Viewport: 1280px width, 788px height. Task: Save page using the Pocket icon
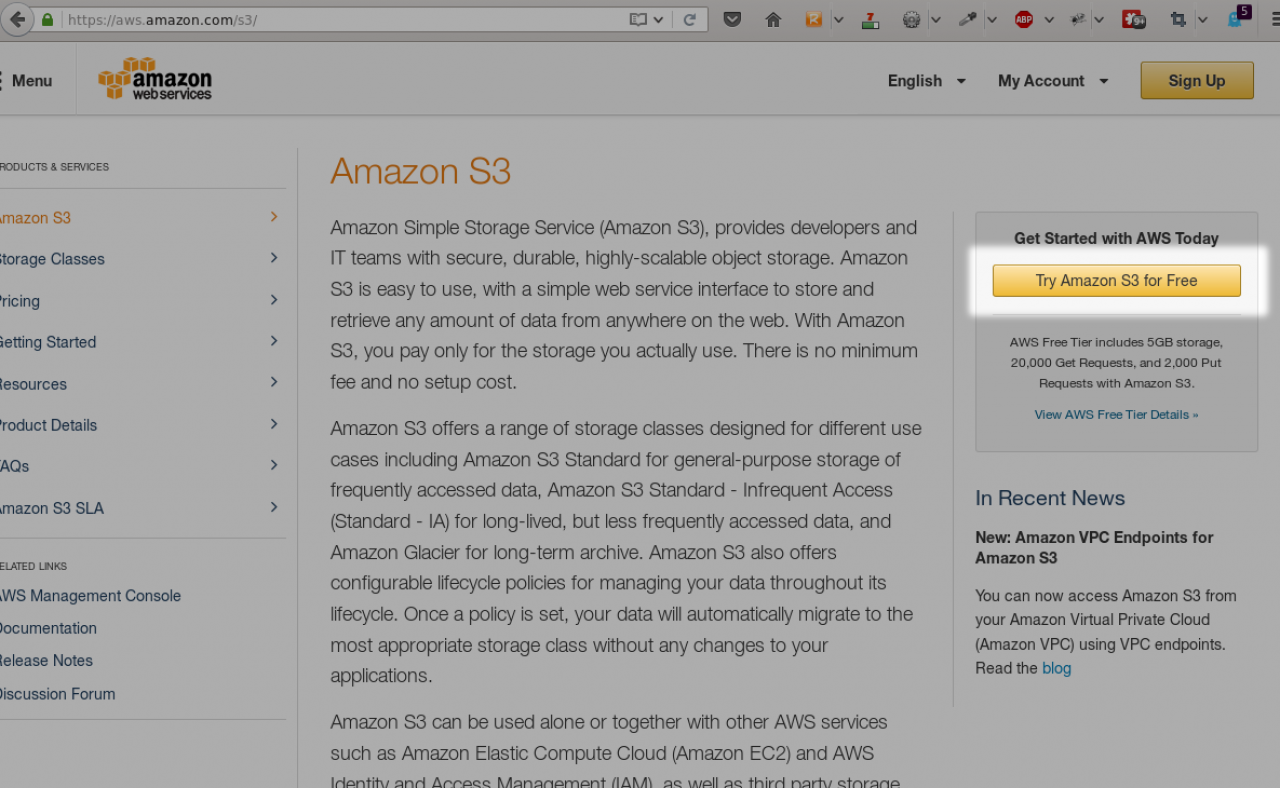[732, 19]
